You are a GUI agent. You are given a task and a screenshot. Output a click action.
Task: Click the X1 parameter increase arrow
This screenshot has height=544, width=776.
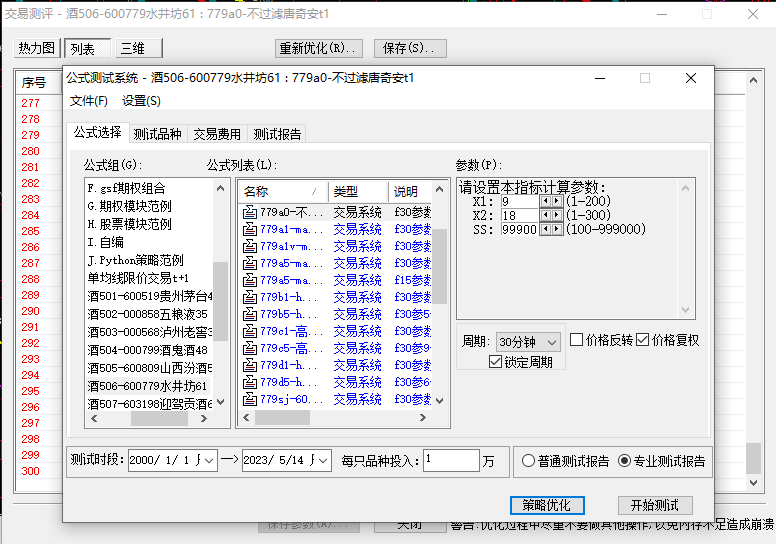point(556,201)
